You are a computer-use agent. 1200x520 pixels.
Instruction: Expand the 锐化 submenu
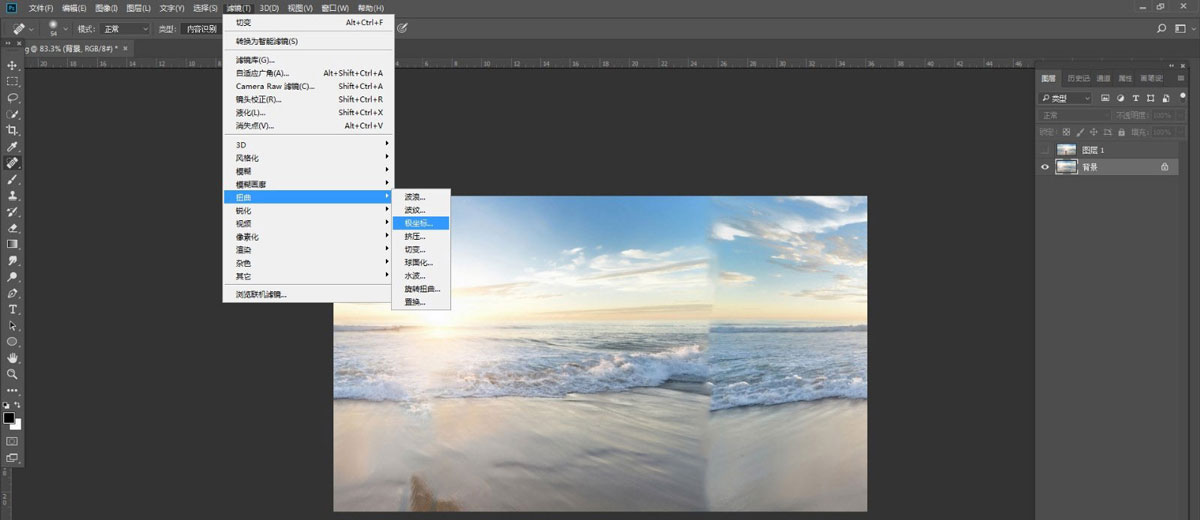click(308, 210)
